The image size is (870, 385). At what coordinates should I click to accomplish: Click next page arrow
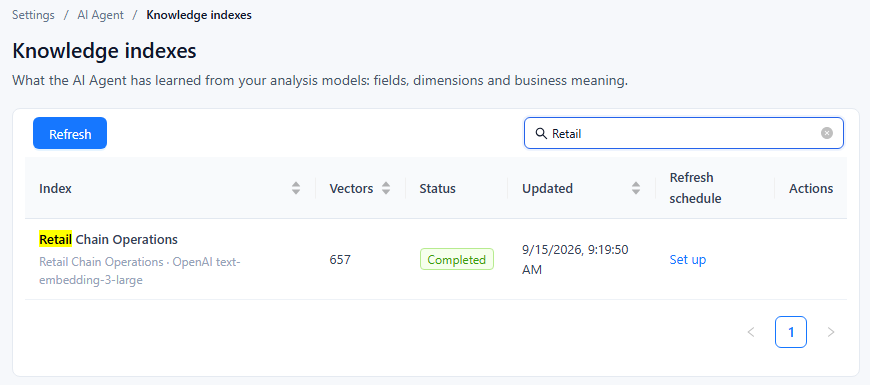[831, 332]
